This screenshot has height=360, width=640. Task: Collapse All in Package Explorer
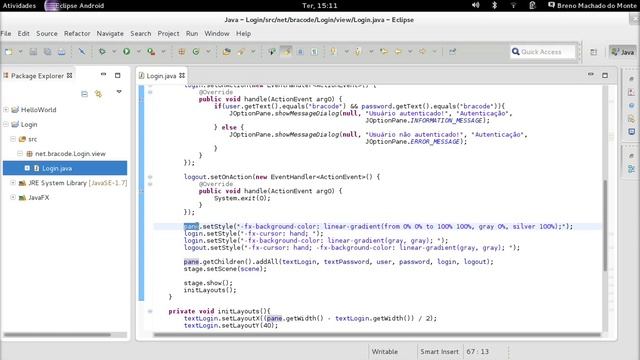tap(84, 94)
